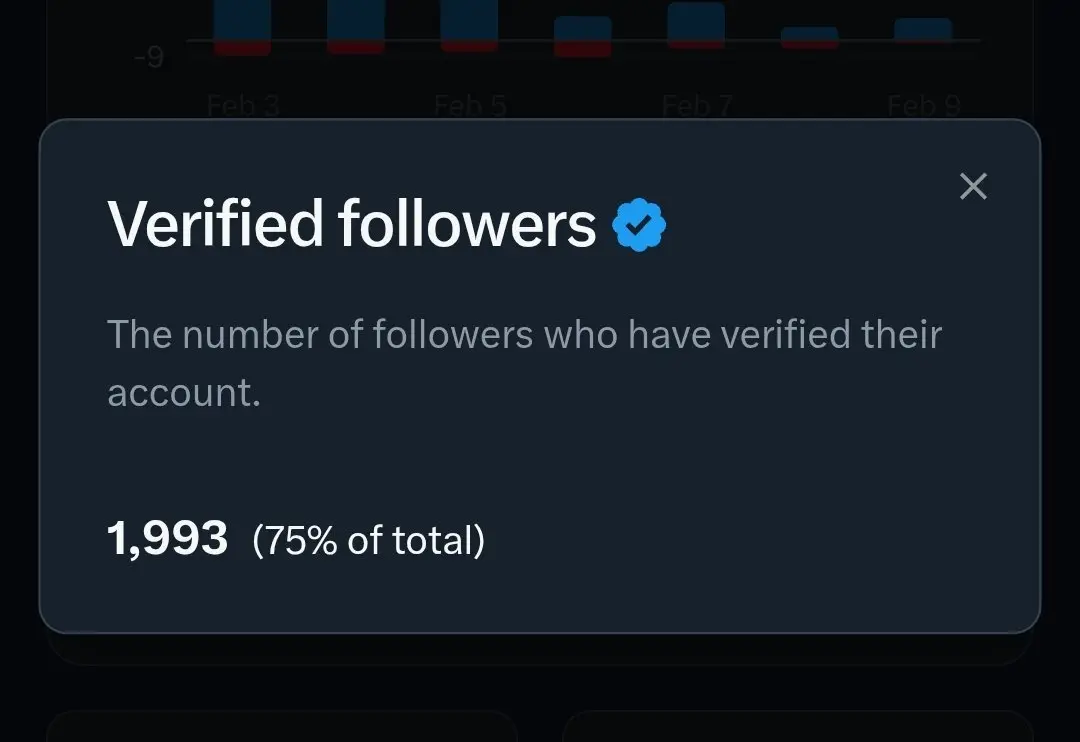Select the Feb 3 chart bar

click(x=242, y=27)
